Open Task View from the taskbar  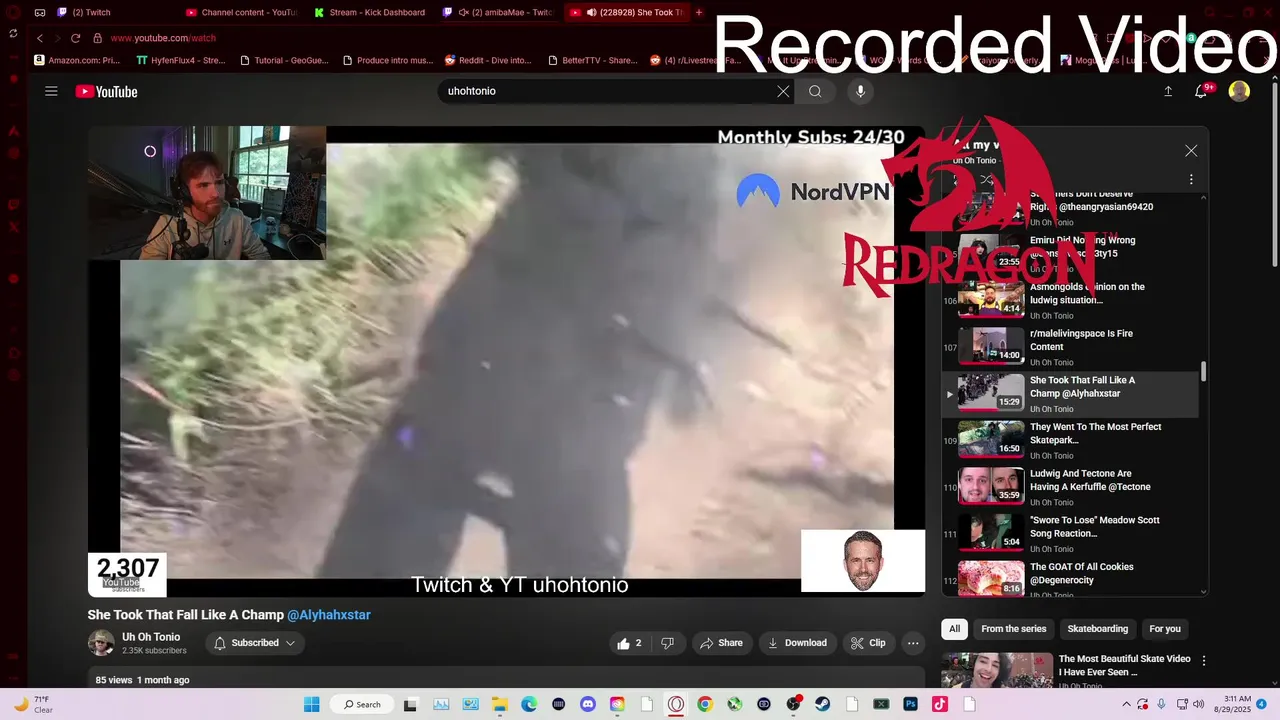click(x=410, y=704)
